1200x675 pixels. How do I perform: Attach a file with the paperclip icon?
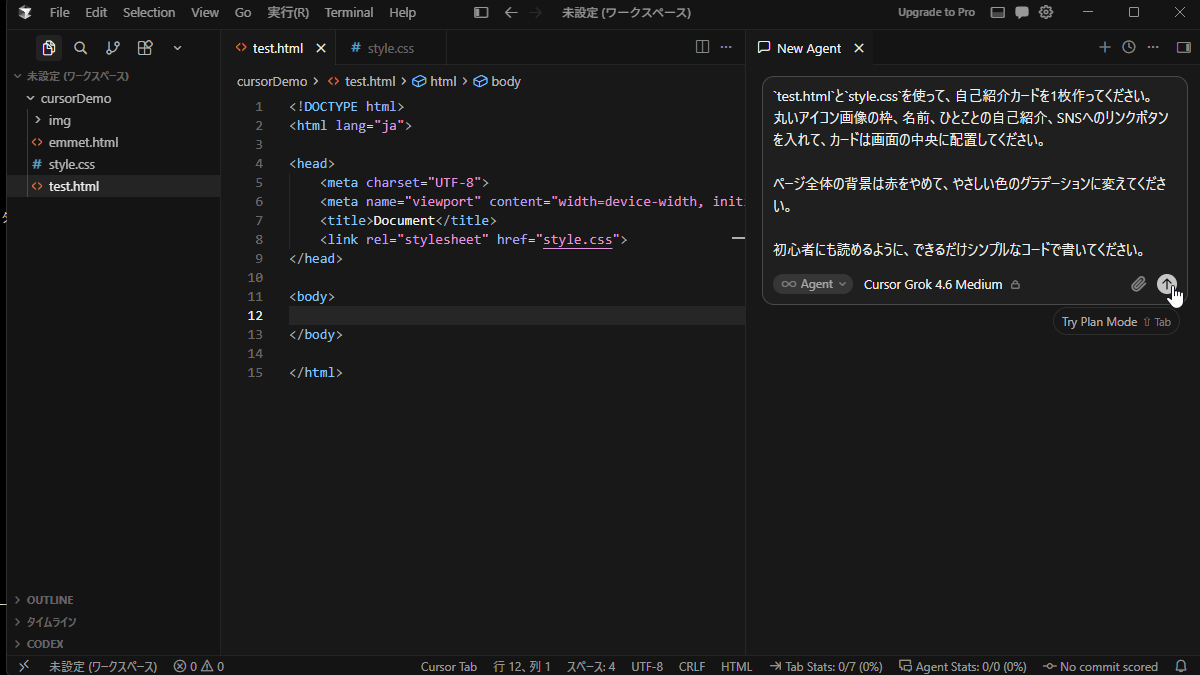1138,284
